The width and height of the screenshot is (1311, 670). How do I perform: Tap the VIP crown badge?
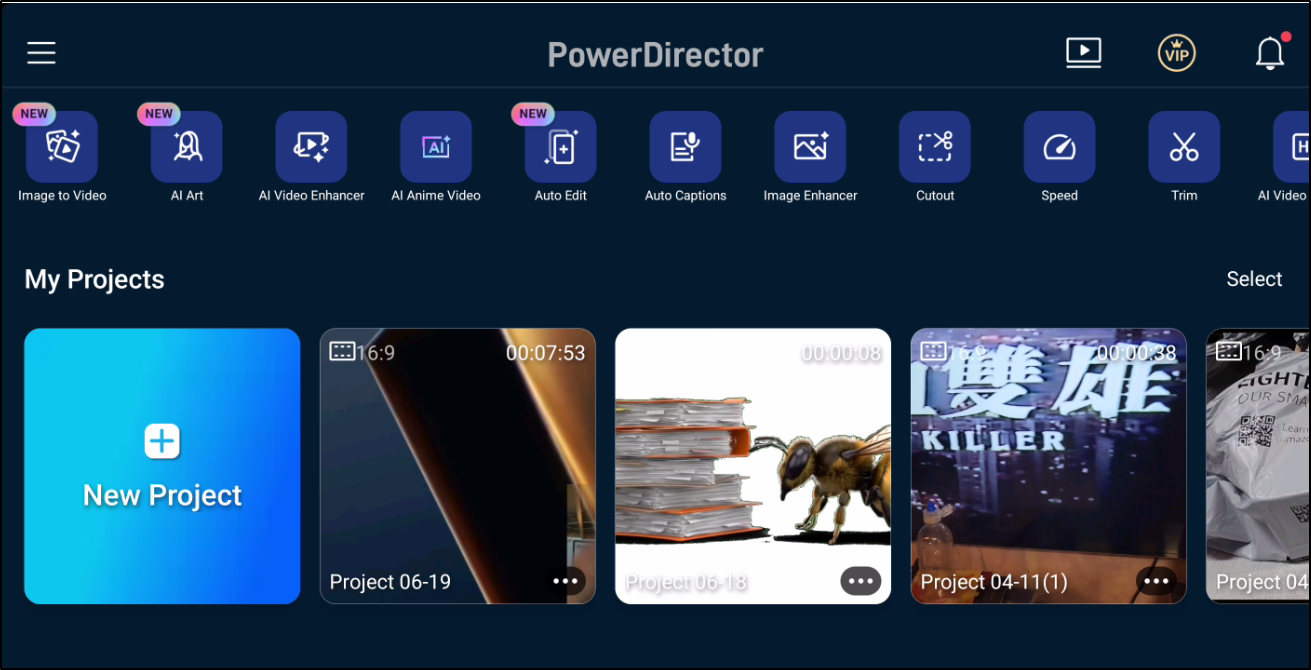[1177, 54]
